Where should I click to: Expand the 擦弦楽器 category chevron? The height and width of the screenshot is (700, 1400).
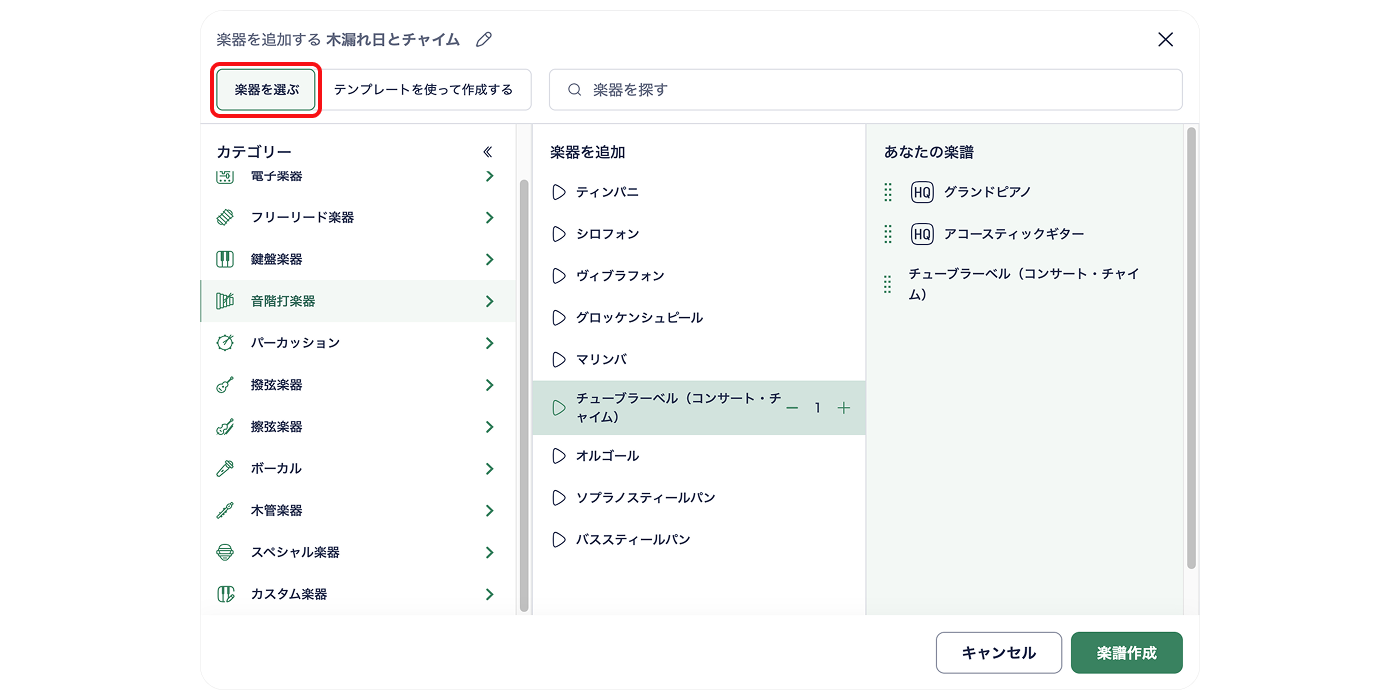pos(489,426)
